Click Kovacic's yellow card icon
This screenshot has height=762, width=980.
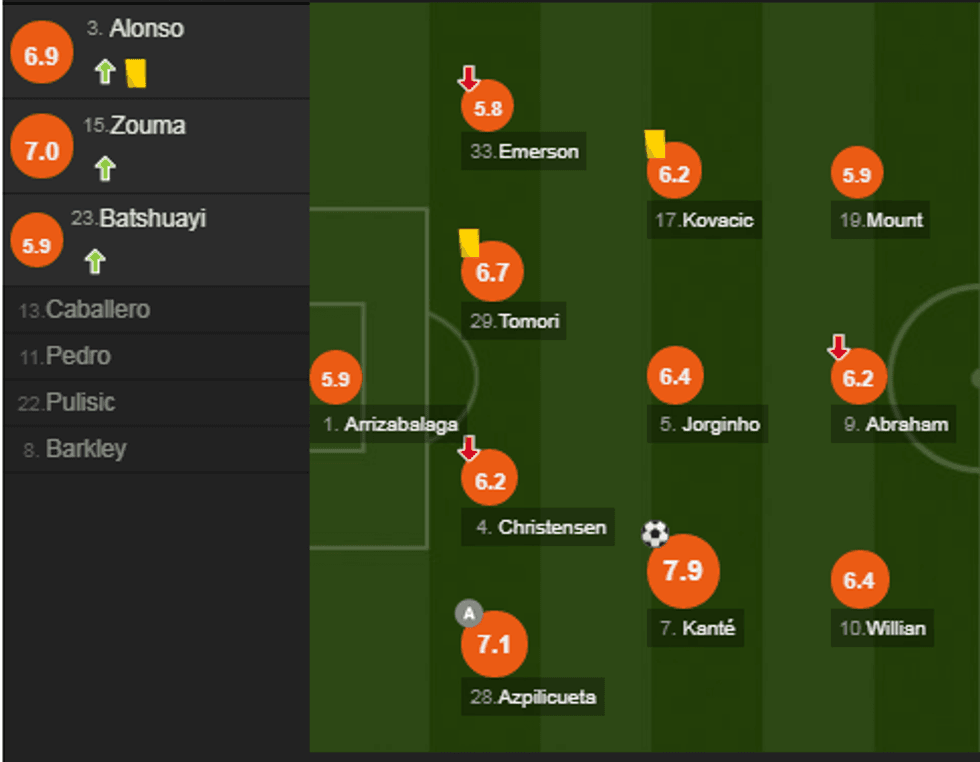pos(655,144)
